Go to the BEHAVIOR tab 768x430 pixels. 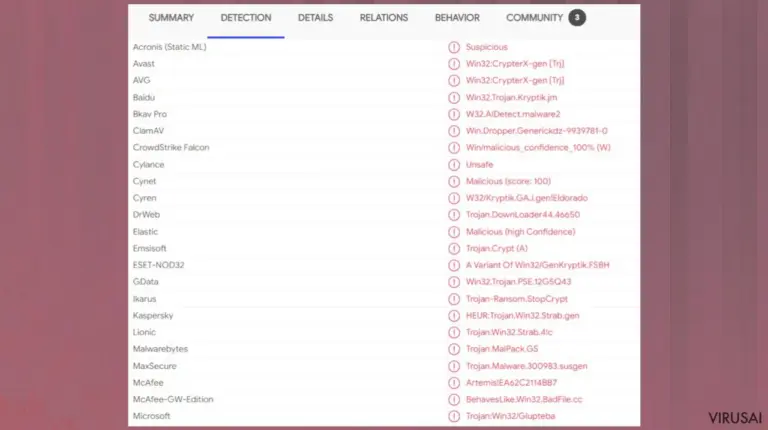(x=457, y=18)
